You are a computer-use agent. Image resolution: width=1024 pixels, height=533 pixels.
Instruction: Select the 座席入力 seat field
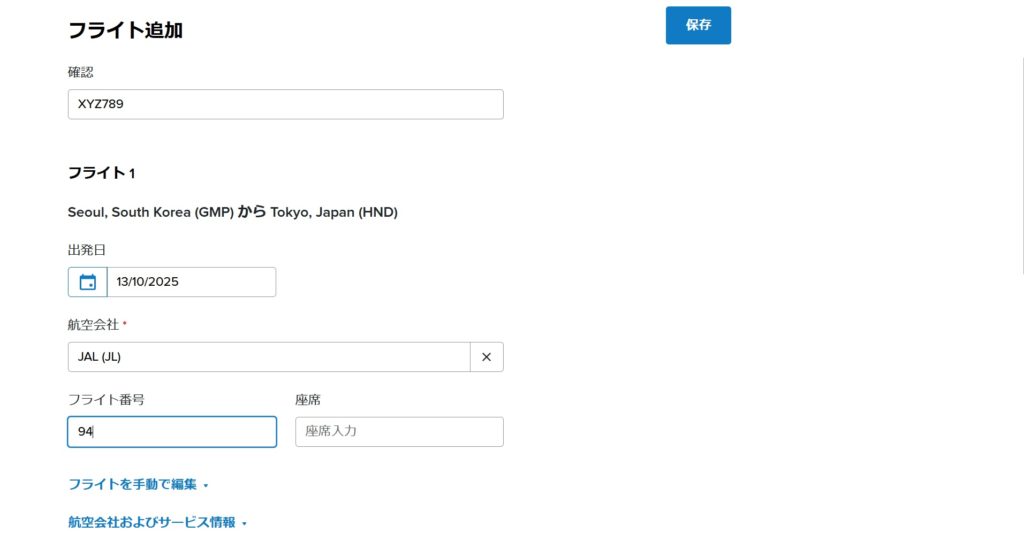[399, 432]
